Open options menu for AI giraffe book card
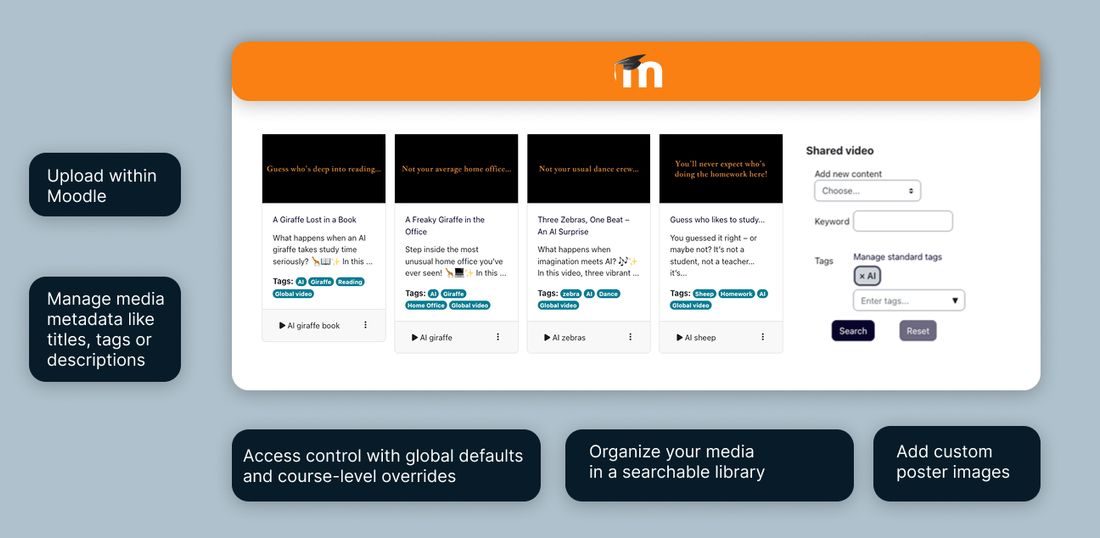 tap(365, 325)
